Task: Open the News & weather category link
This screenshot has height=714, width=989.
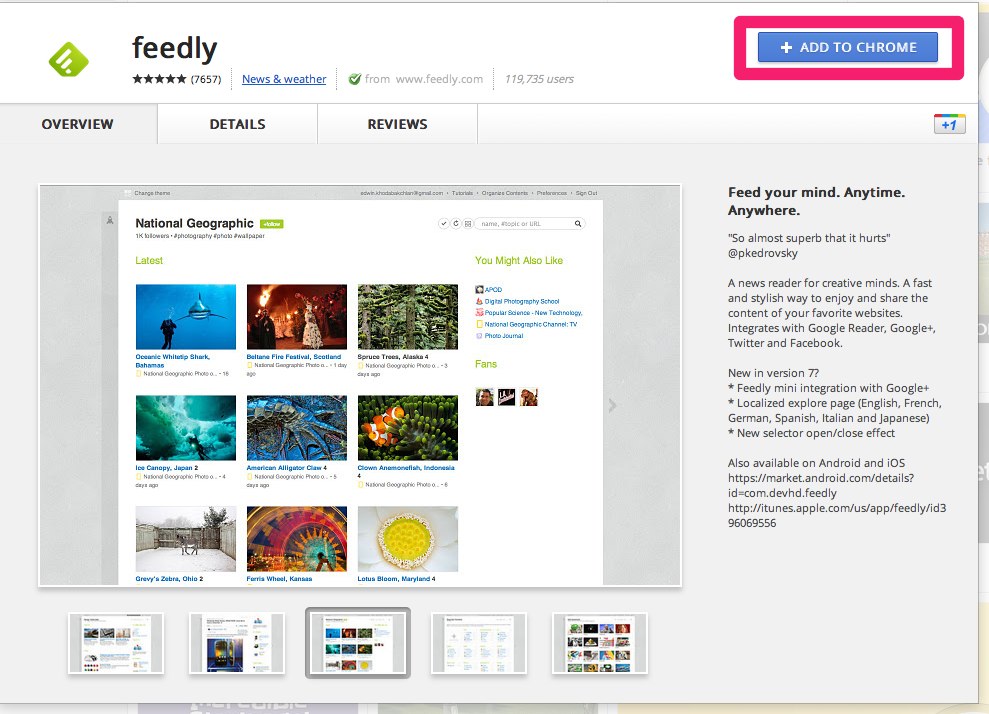Action: (x=284, y=79)
